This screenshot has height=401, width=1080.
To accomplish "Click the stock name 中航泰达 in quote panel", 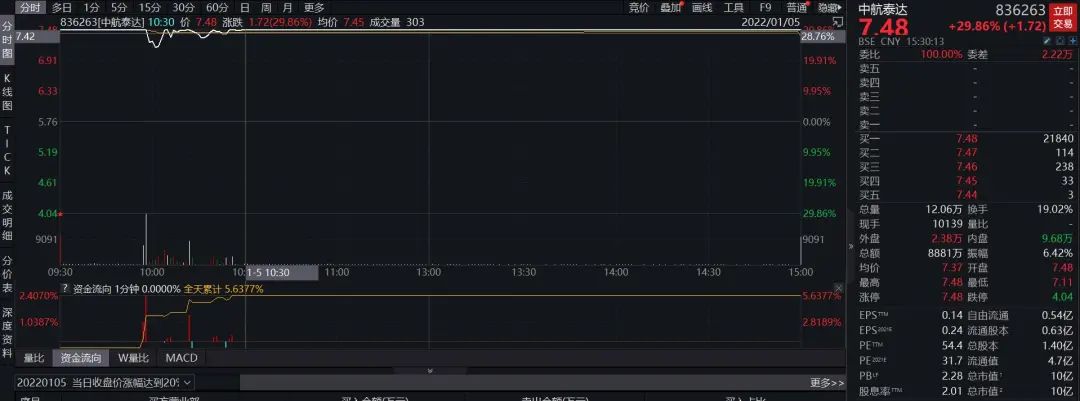I will [x=884, y=10].
